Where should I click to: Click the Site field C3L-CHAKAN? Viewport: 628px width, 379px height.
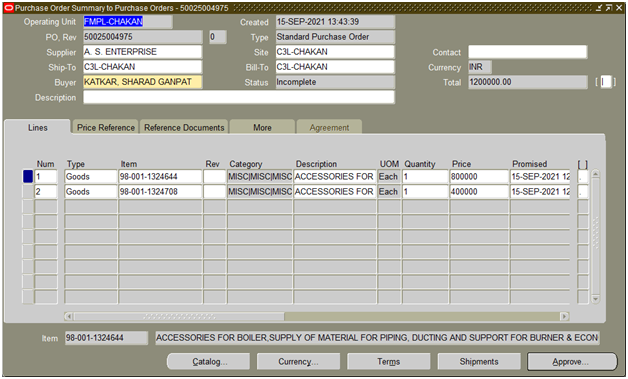coord(335,52)
